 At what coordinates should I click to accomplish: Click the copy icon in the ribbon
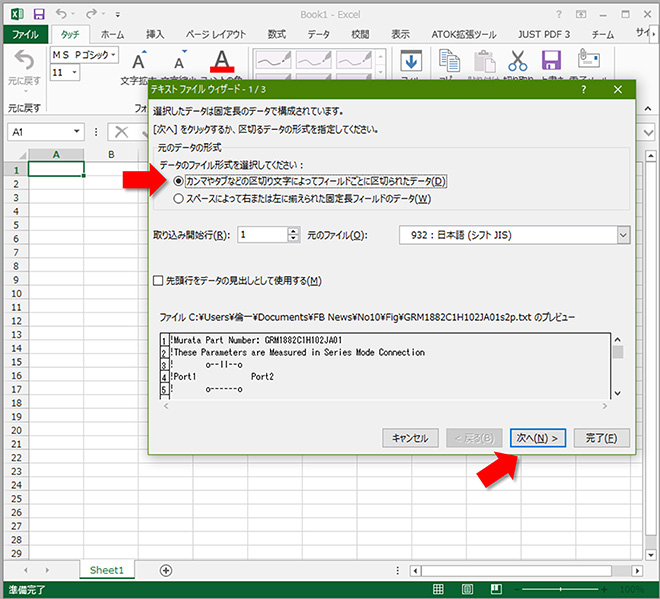449,60
